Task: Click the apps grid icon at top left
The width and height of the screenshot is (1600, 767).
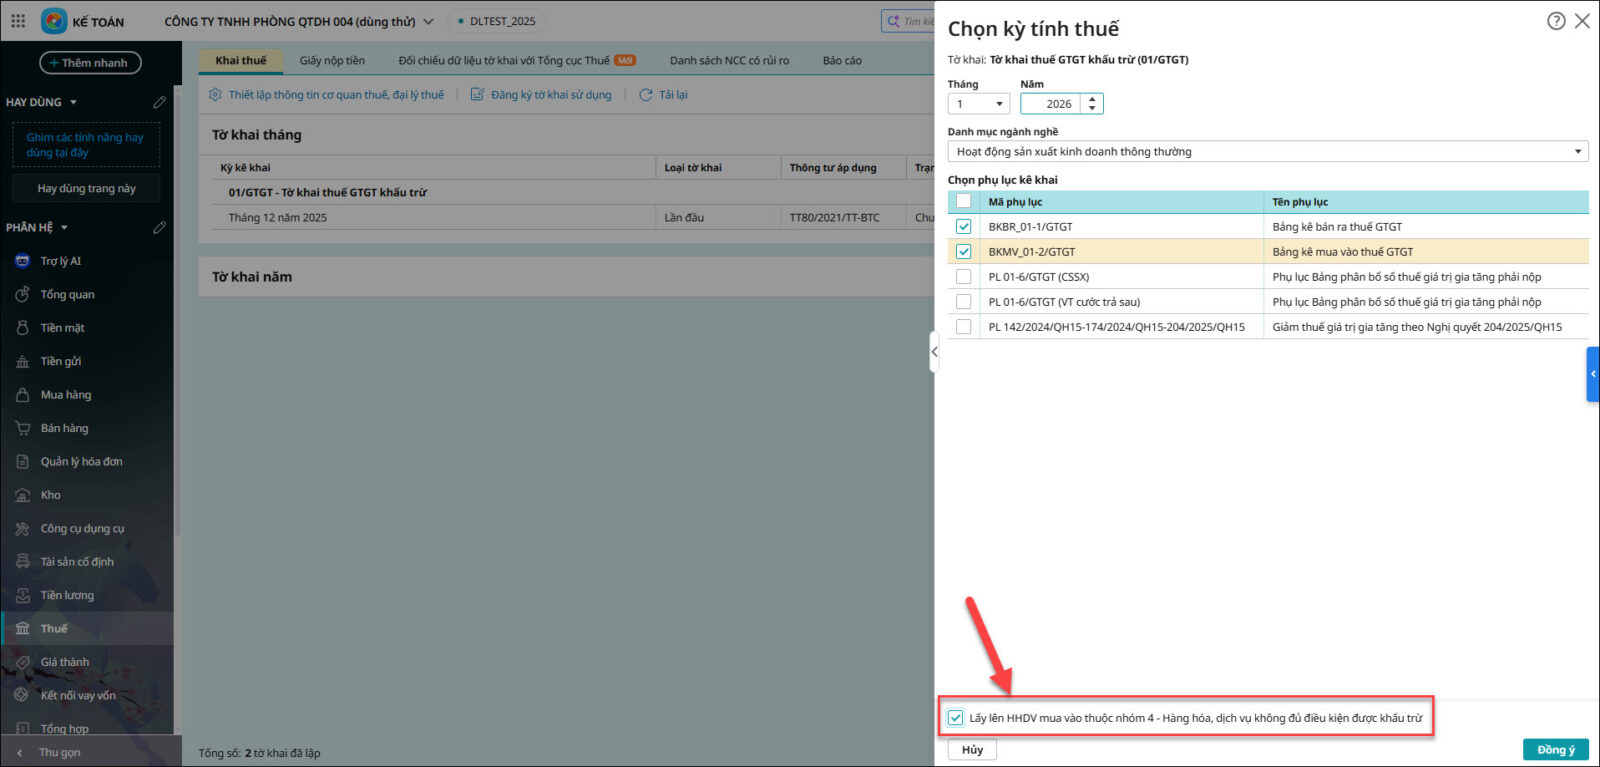Action: coord(18,21)
